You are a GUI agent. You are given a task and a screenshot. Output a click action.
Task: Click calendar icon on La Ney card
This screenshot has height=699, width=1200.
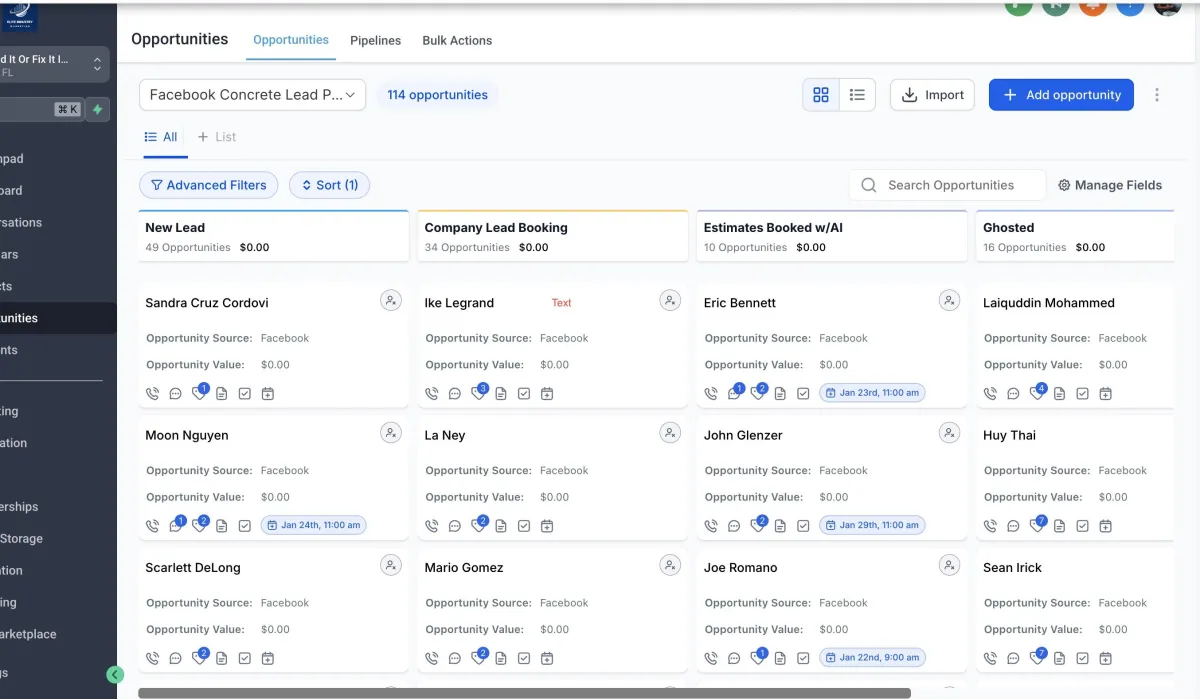(x=547, y=526)
